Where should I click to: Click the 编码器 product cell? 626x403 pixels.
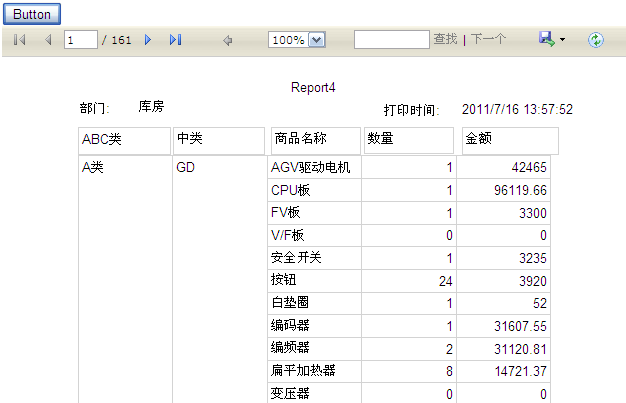(x=314, y=326)
